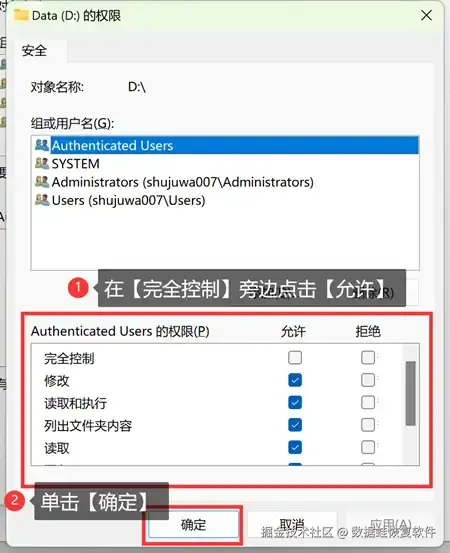Select Administrators (shujuwa007\Administrators) entry

pos(225,182)
